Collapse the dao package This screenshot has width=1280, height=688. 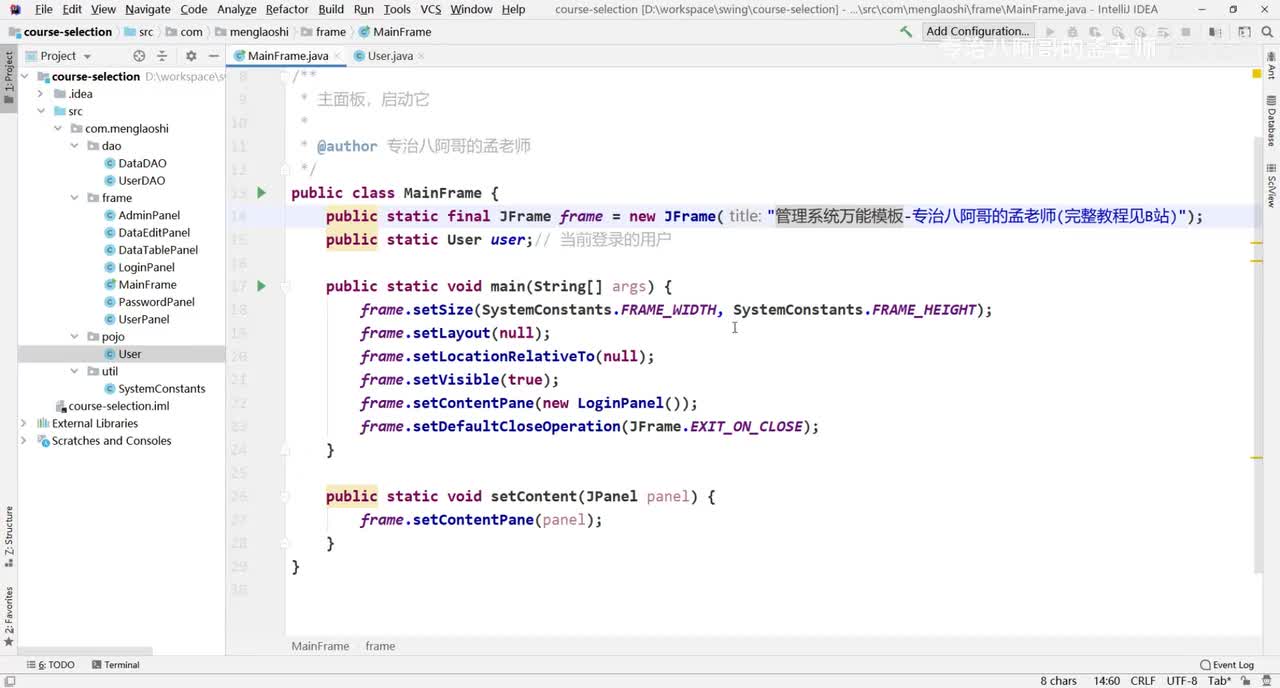pyautogui.click(x=75, y=146)
